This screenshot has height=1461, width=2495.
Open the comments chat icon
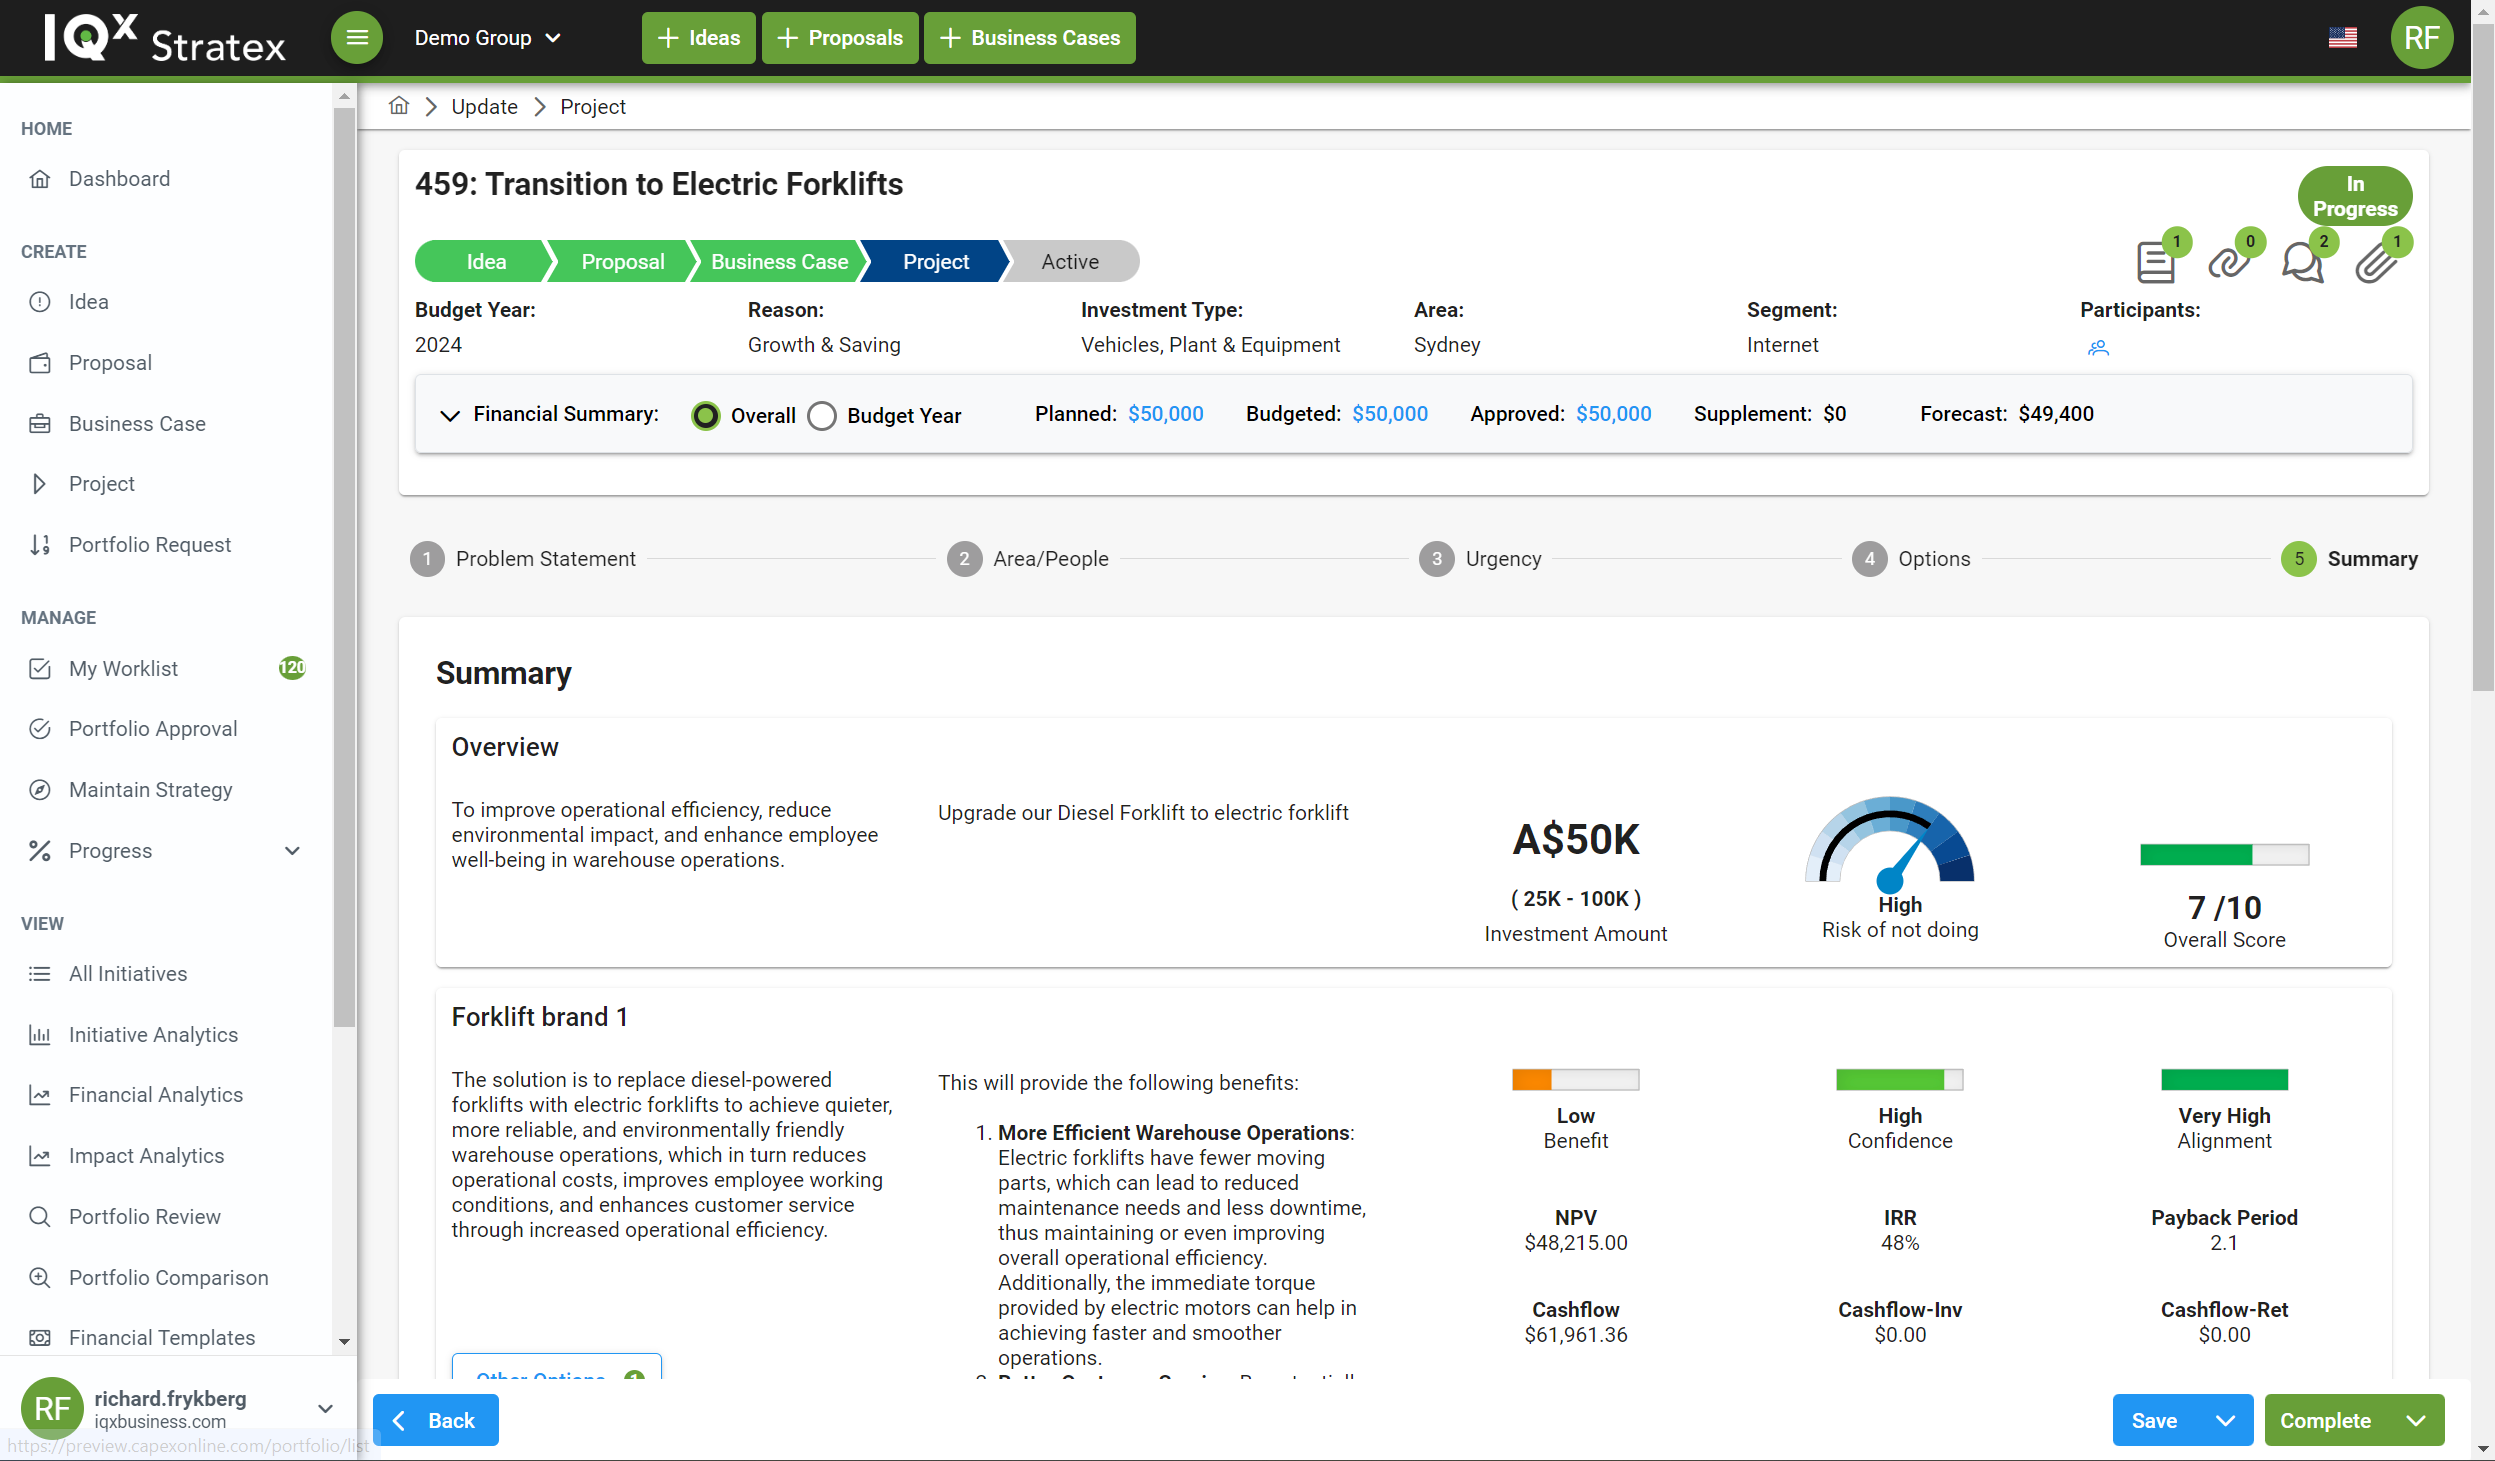tap(2302, 263)
